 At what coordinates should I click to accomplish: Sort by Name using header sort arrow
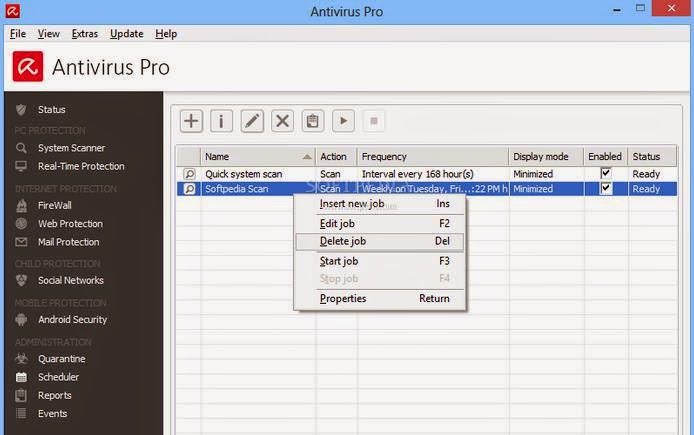(x=307, y=157)
